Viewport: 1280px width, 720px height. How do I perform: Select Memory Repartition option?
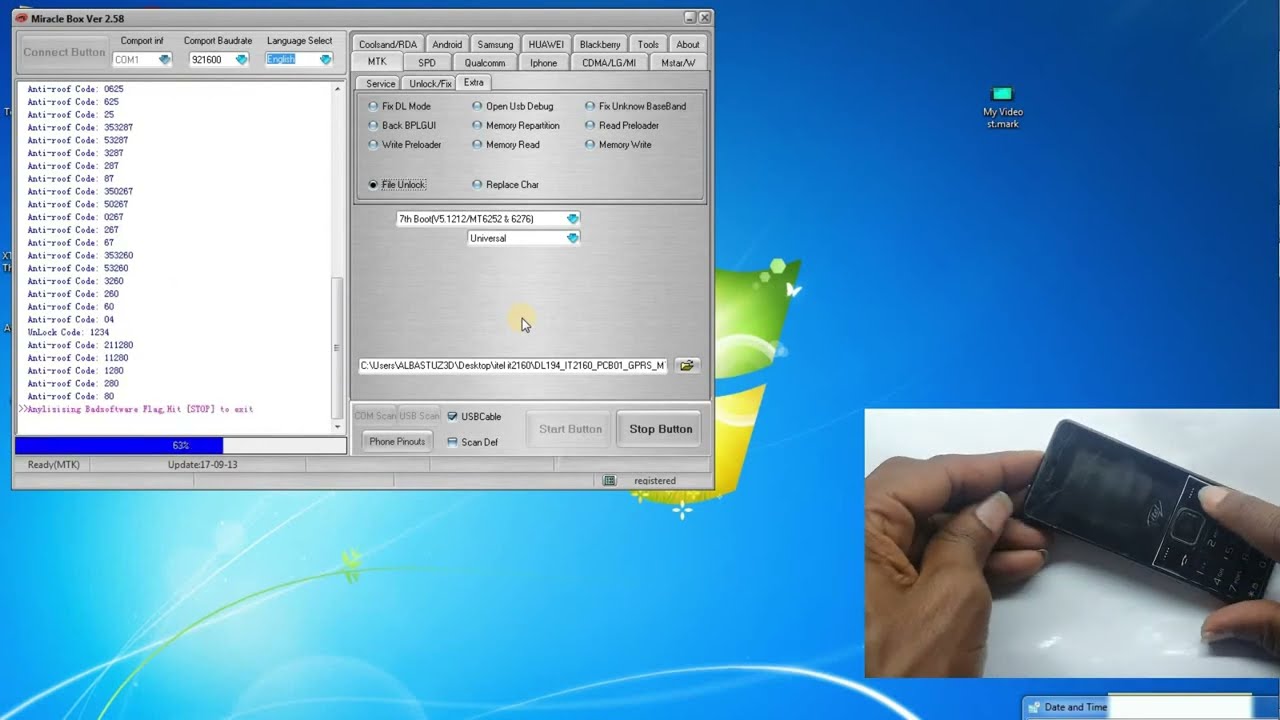516,125
